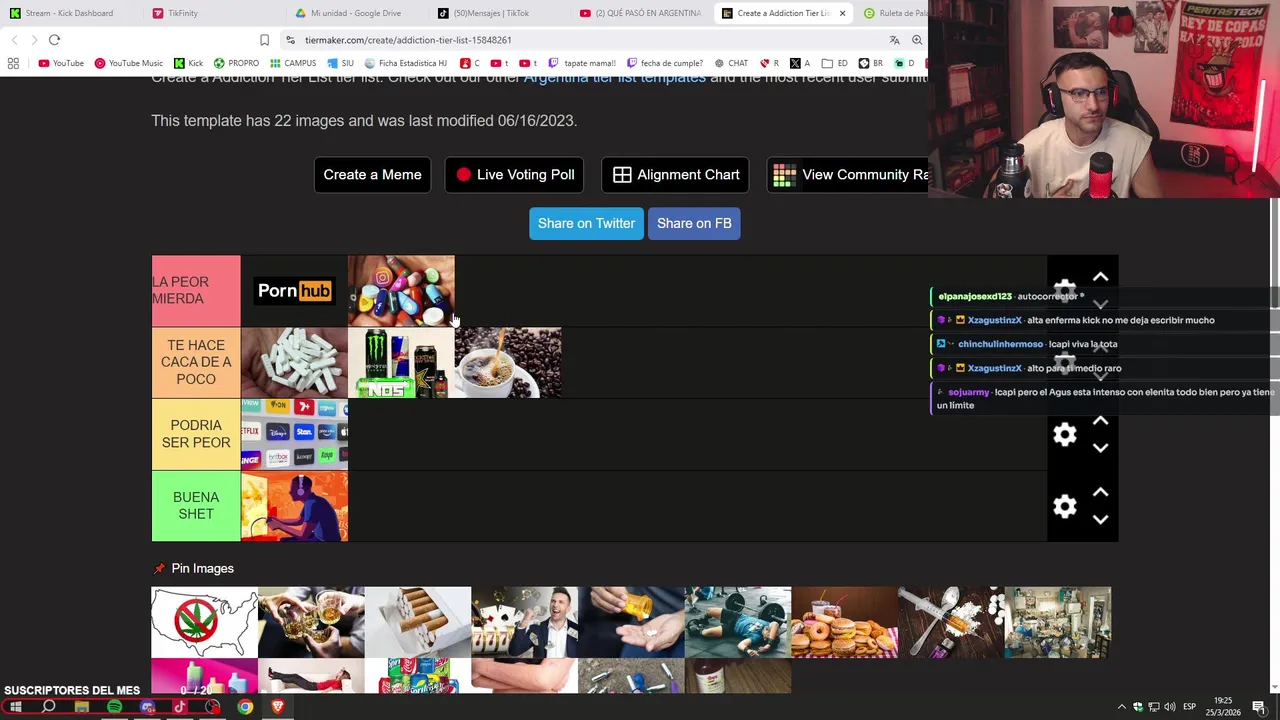
Task: Click Windows Start button
Action: [16, 707]
